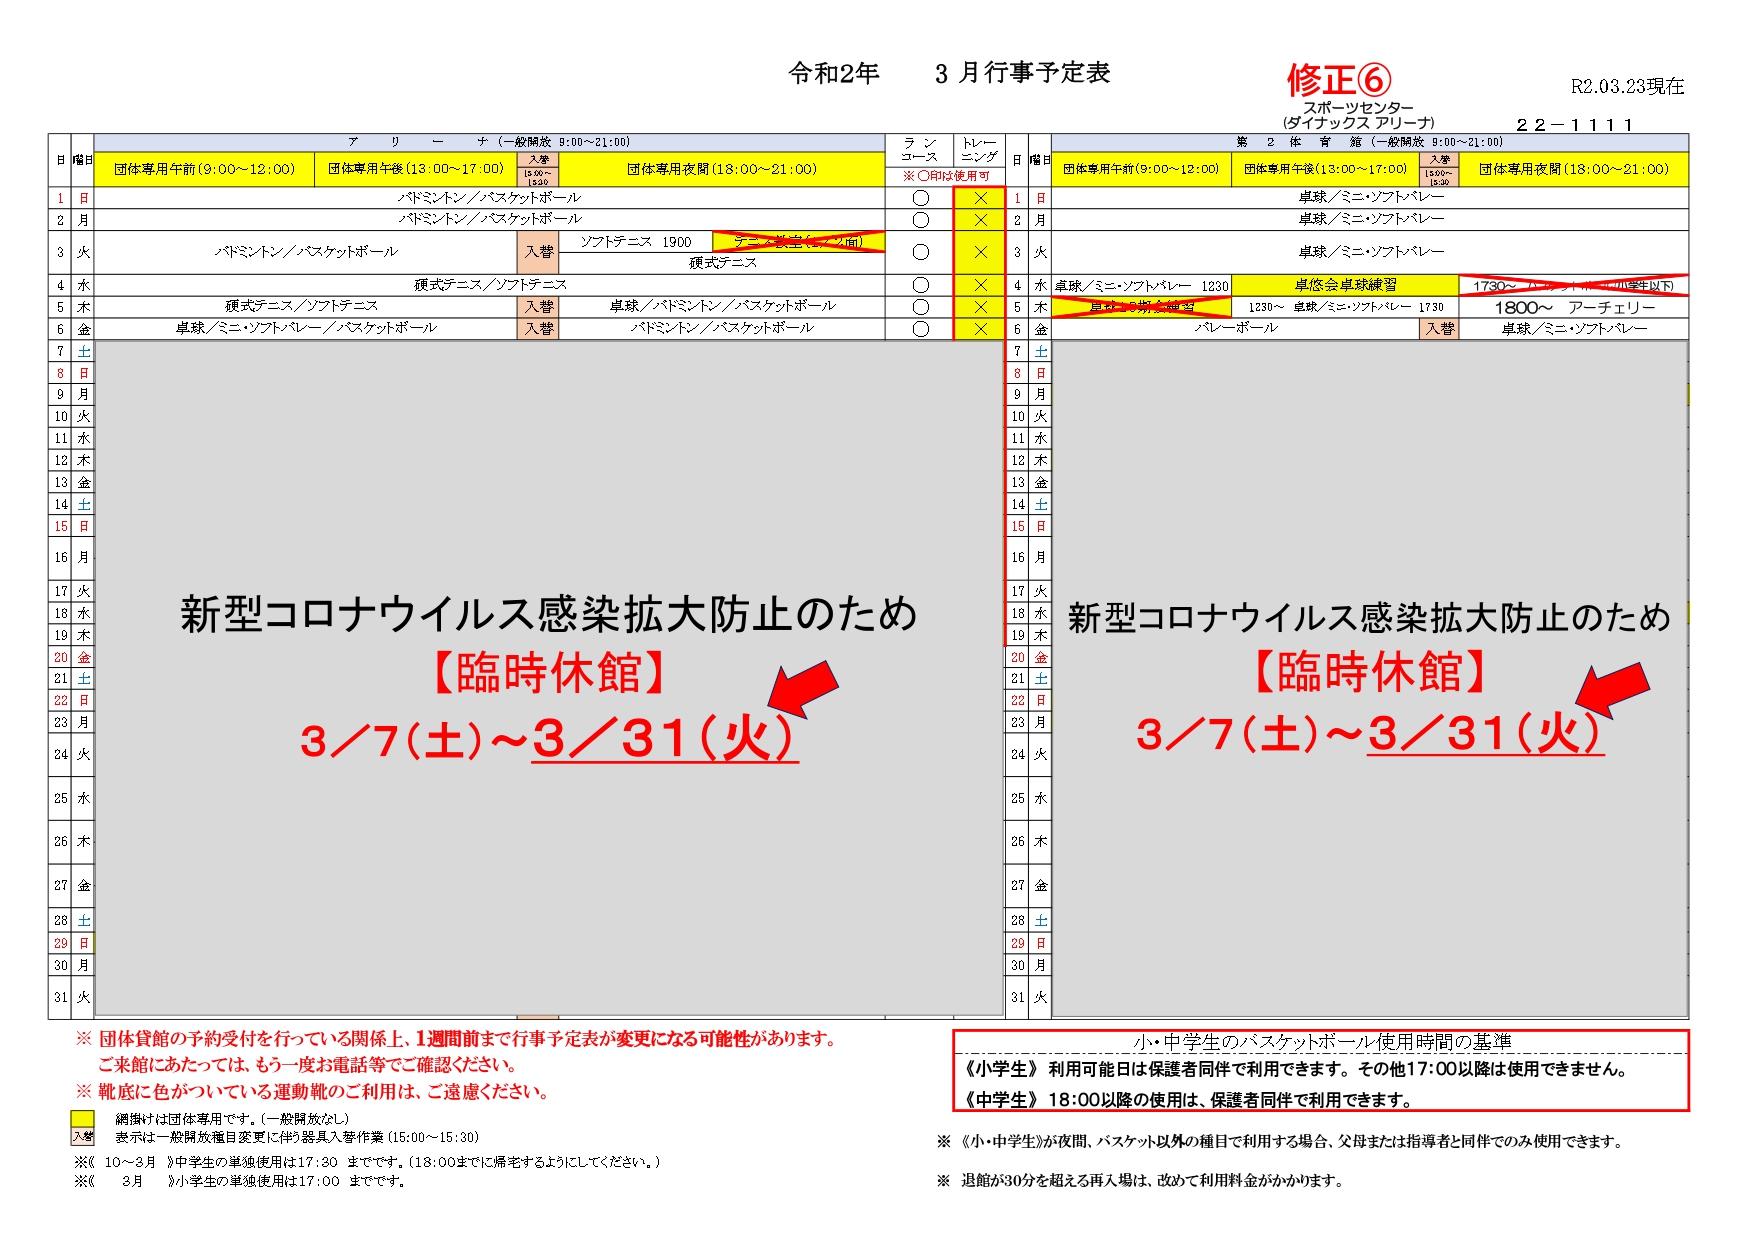Viewport: 1754px width, 1241px height.
Task: Select the "スポーツセンター" facility name
Action: [x=1358, y=107]
